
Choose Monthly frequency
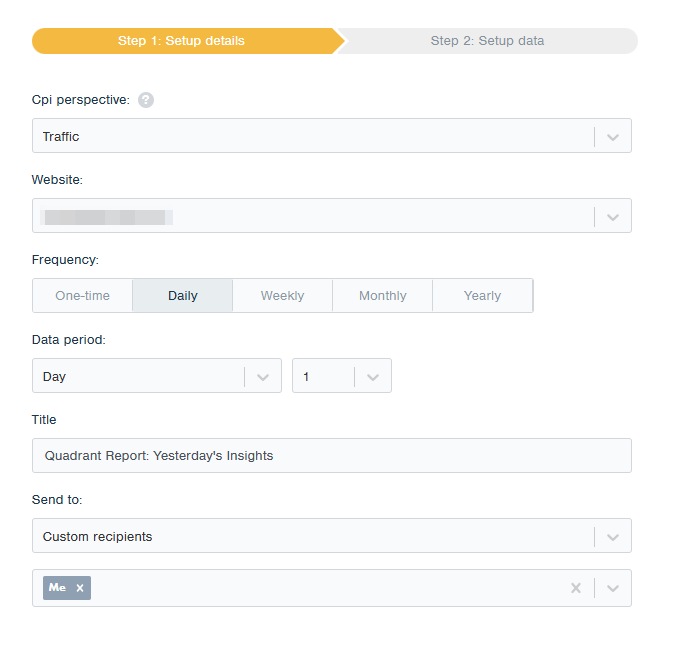coord(382,296)
